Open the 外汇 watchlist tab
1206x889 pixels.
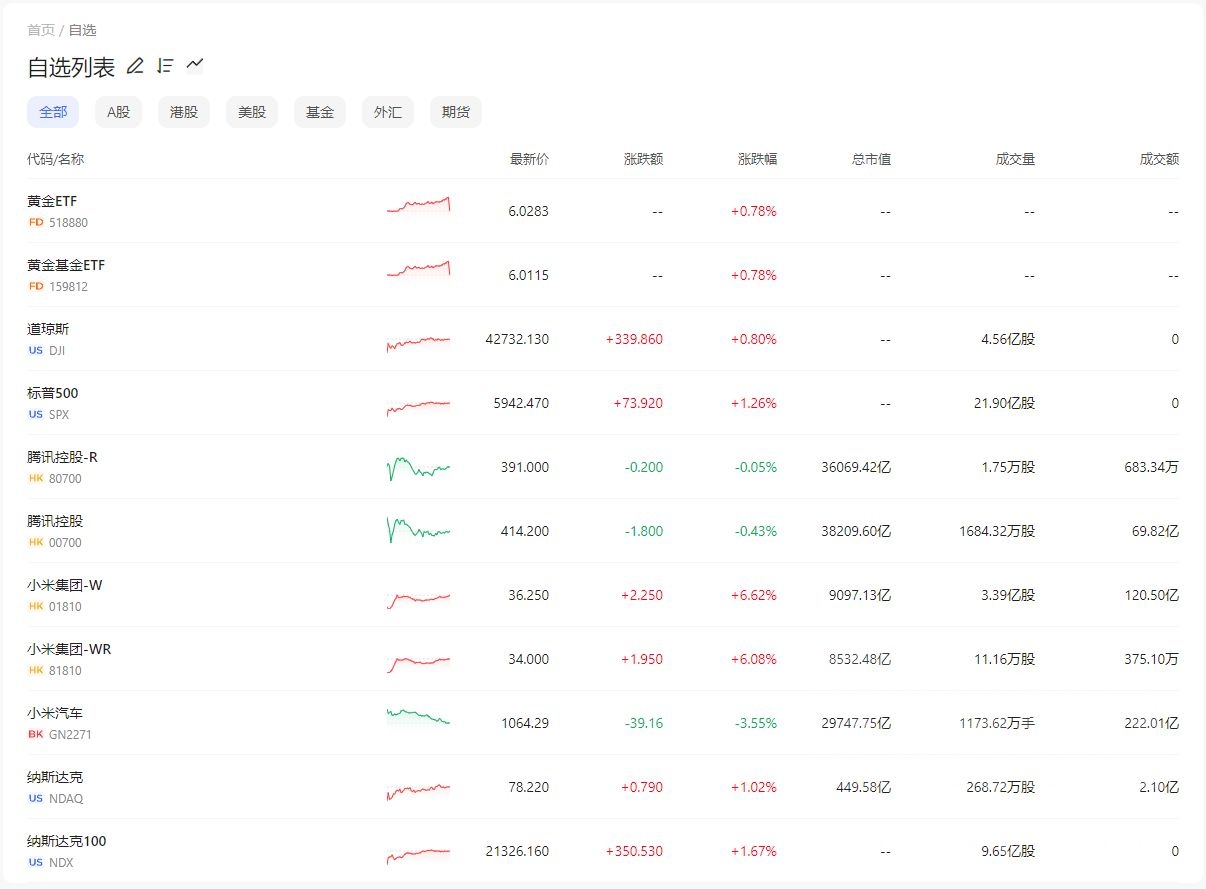387,112
